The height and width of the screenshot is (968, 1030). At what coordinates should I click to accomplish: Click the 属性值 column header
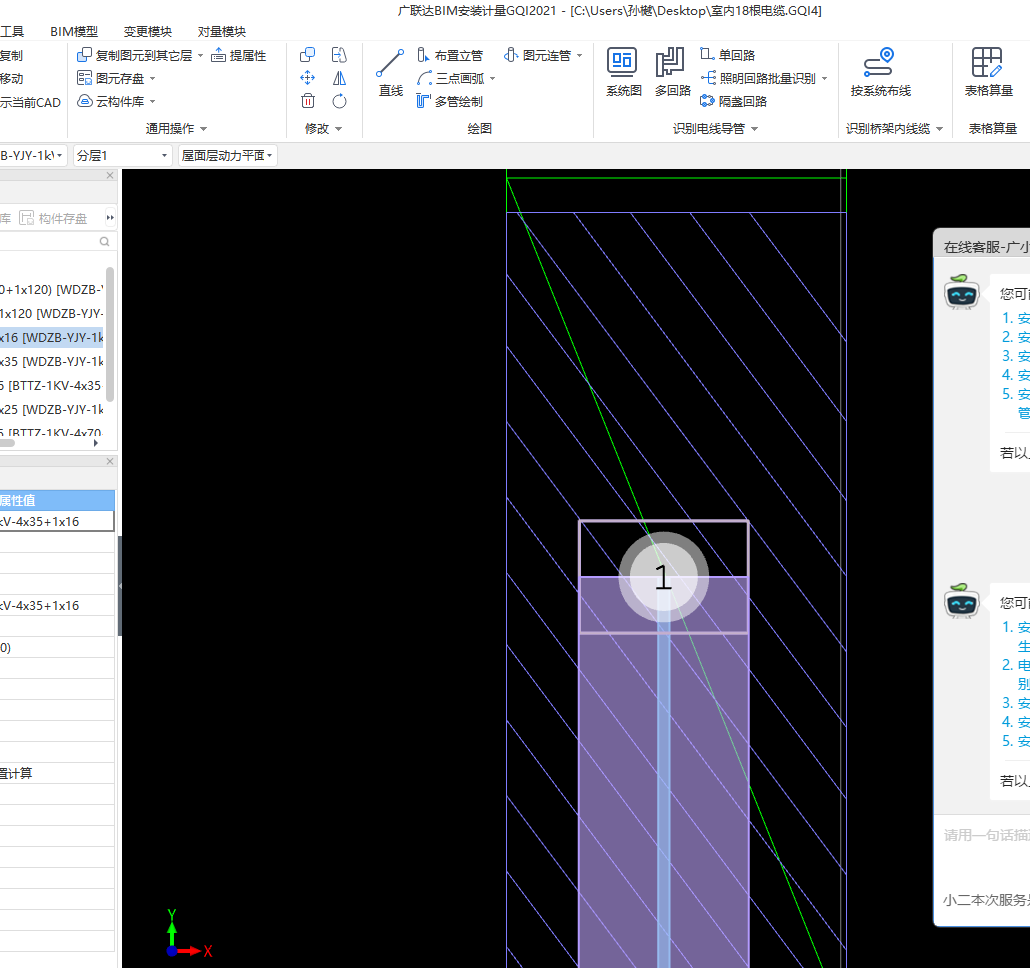point(57,500)
